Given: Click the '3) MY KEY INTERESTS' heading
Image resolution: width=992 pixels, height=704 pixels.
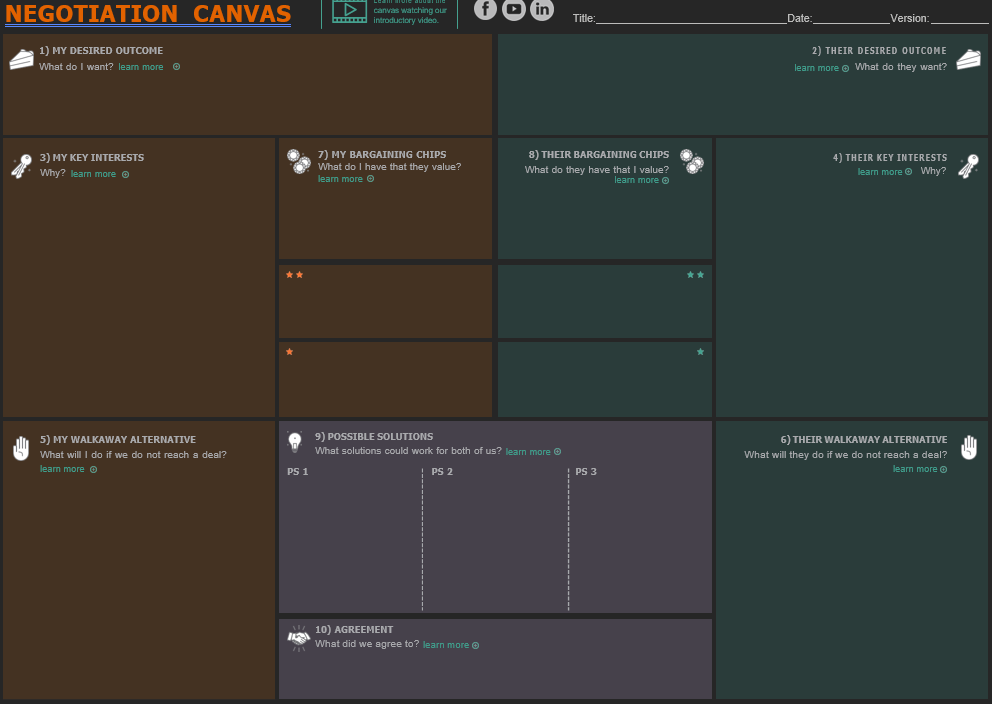Looking at the screenshot, I should point(92,157).
